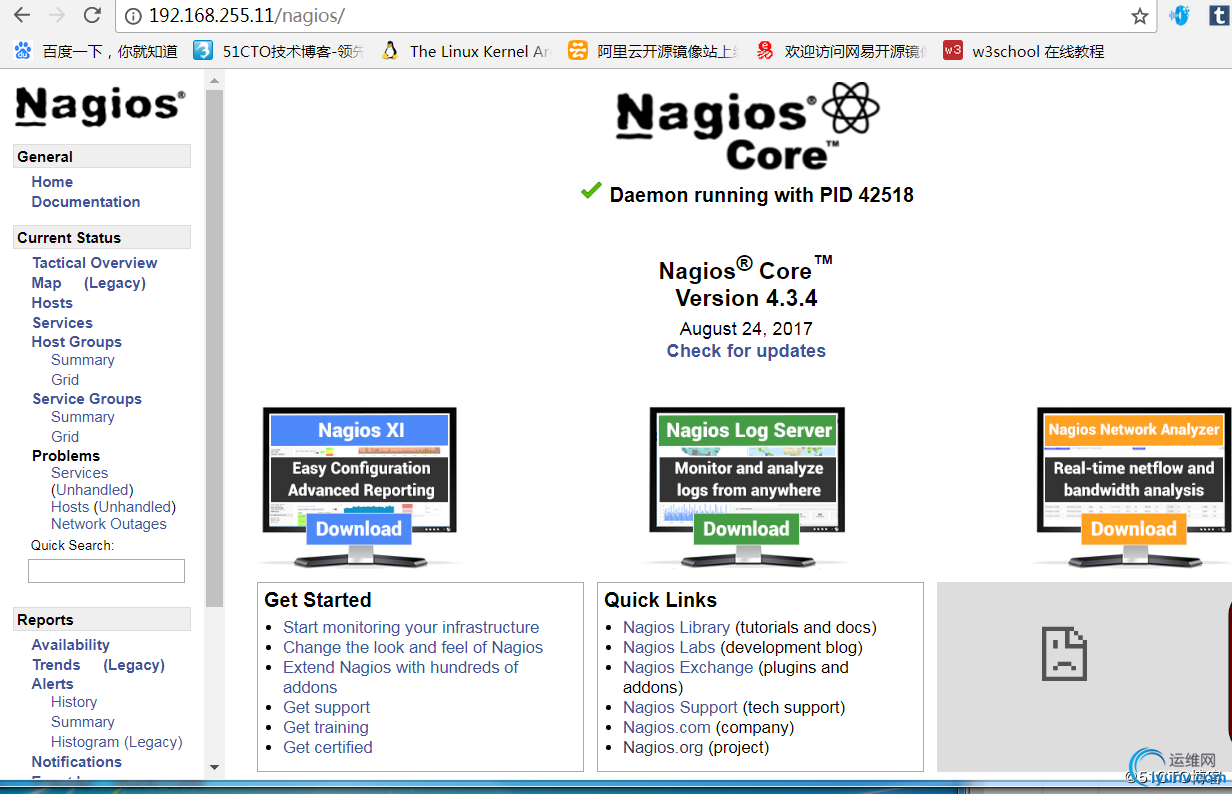Open the Nagios Labs link
The width and height of the screenshot is (1232, 794).
[x=669, y=648]
